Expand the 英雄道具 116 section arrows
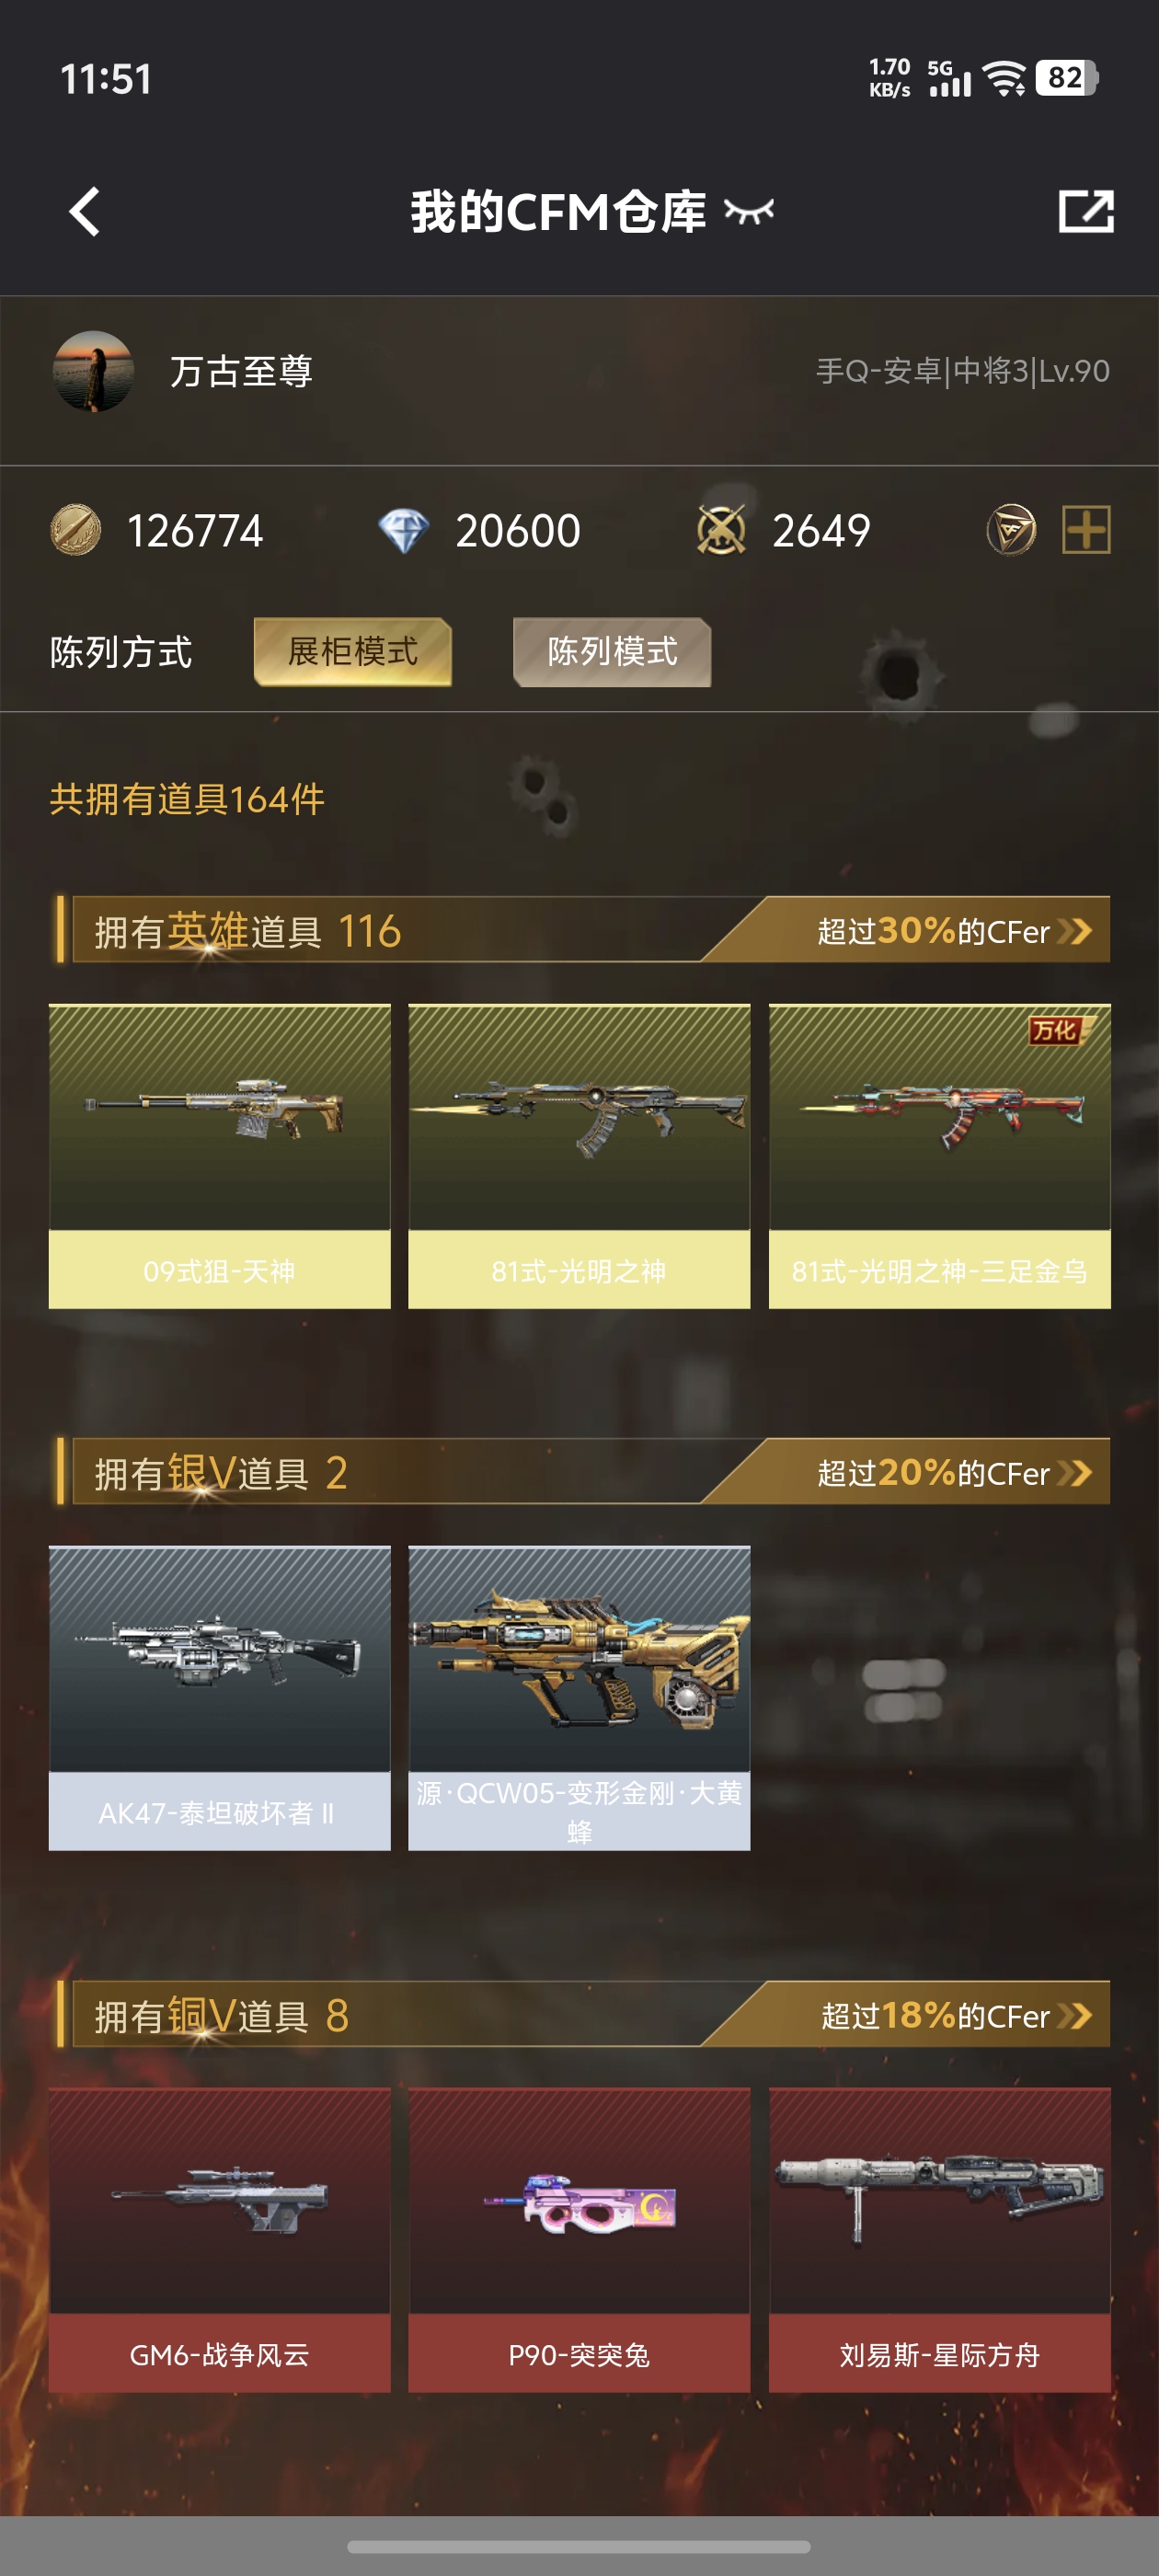Viewport: 1159px width, 2576px height. click(1074, 931)
